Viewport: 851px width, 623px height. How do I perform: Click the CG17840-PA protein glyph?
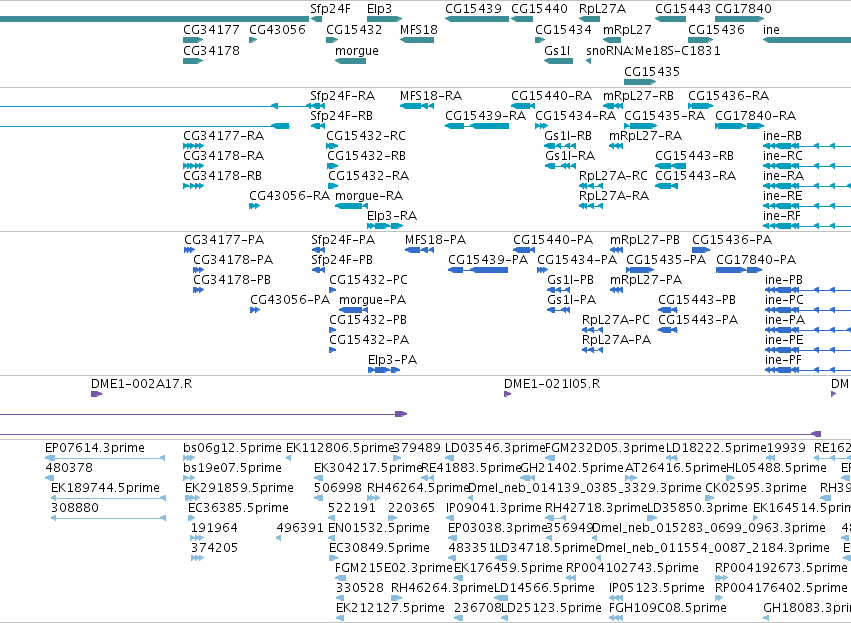click(x=739, y=270)
